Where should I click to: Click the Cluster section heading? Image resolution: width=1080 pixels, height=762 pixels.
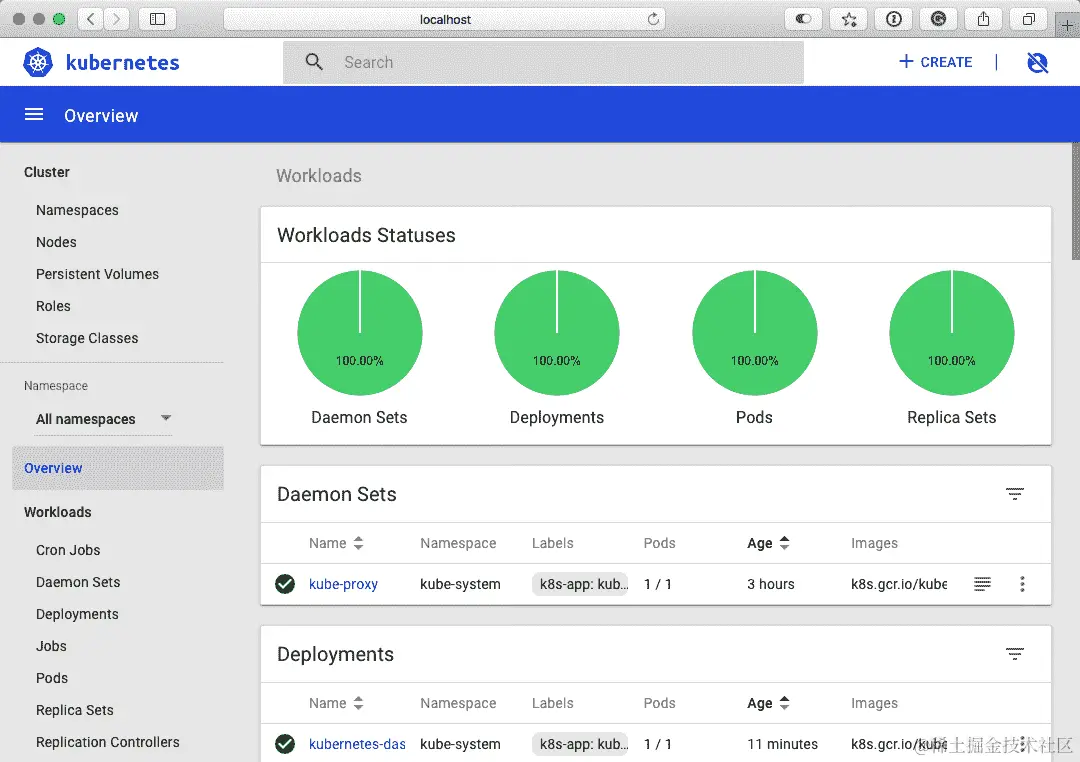tap(47, 172)
